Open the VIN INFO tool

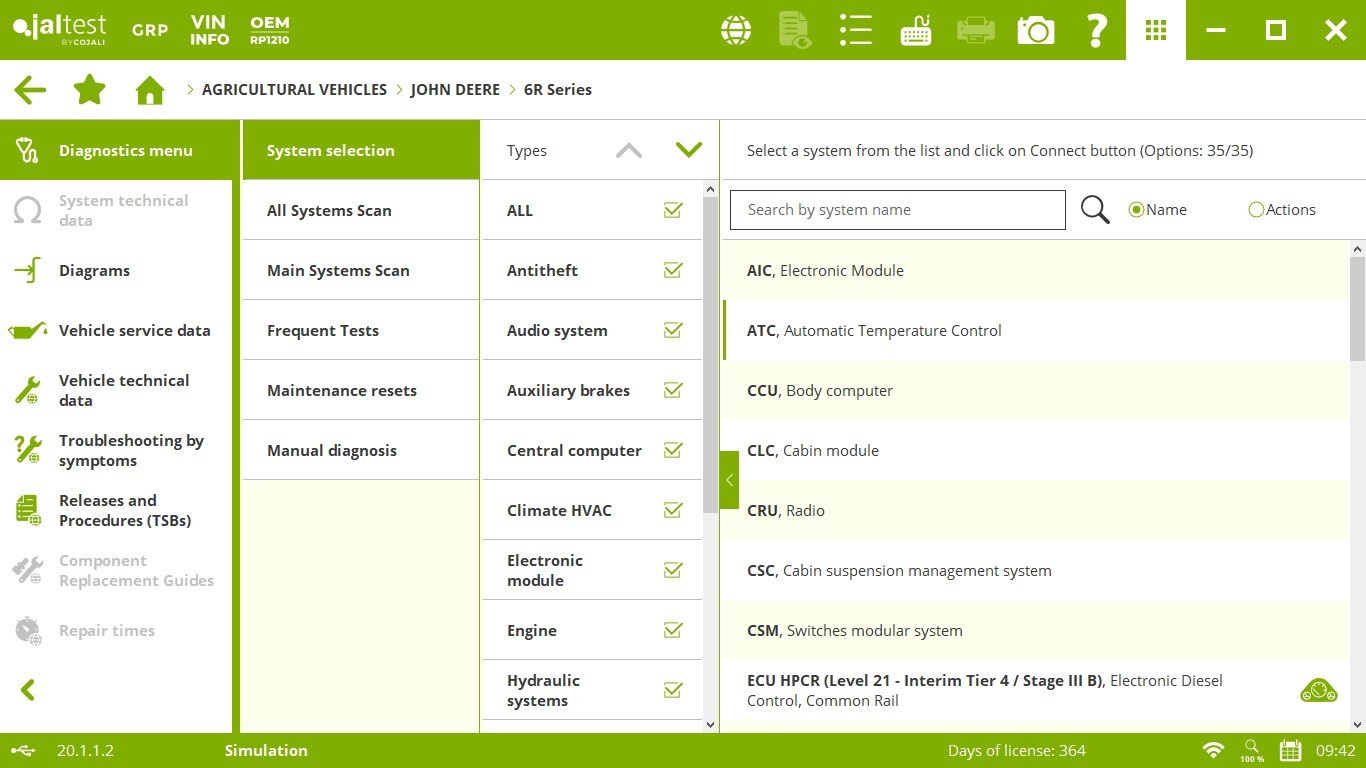(210, 30)
